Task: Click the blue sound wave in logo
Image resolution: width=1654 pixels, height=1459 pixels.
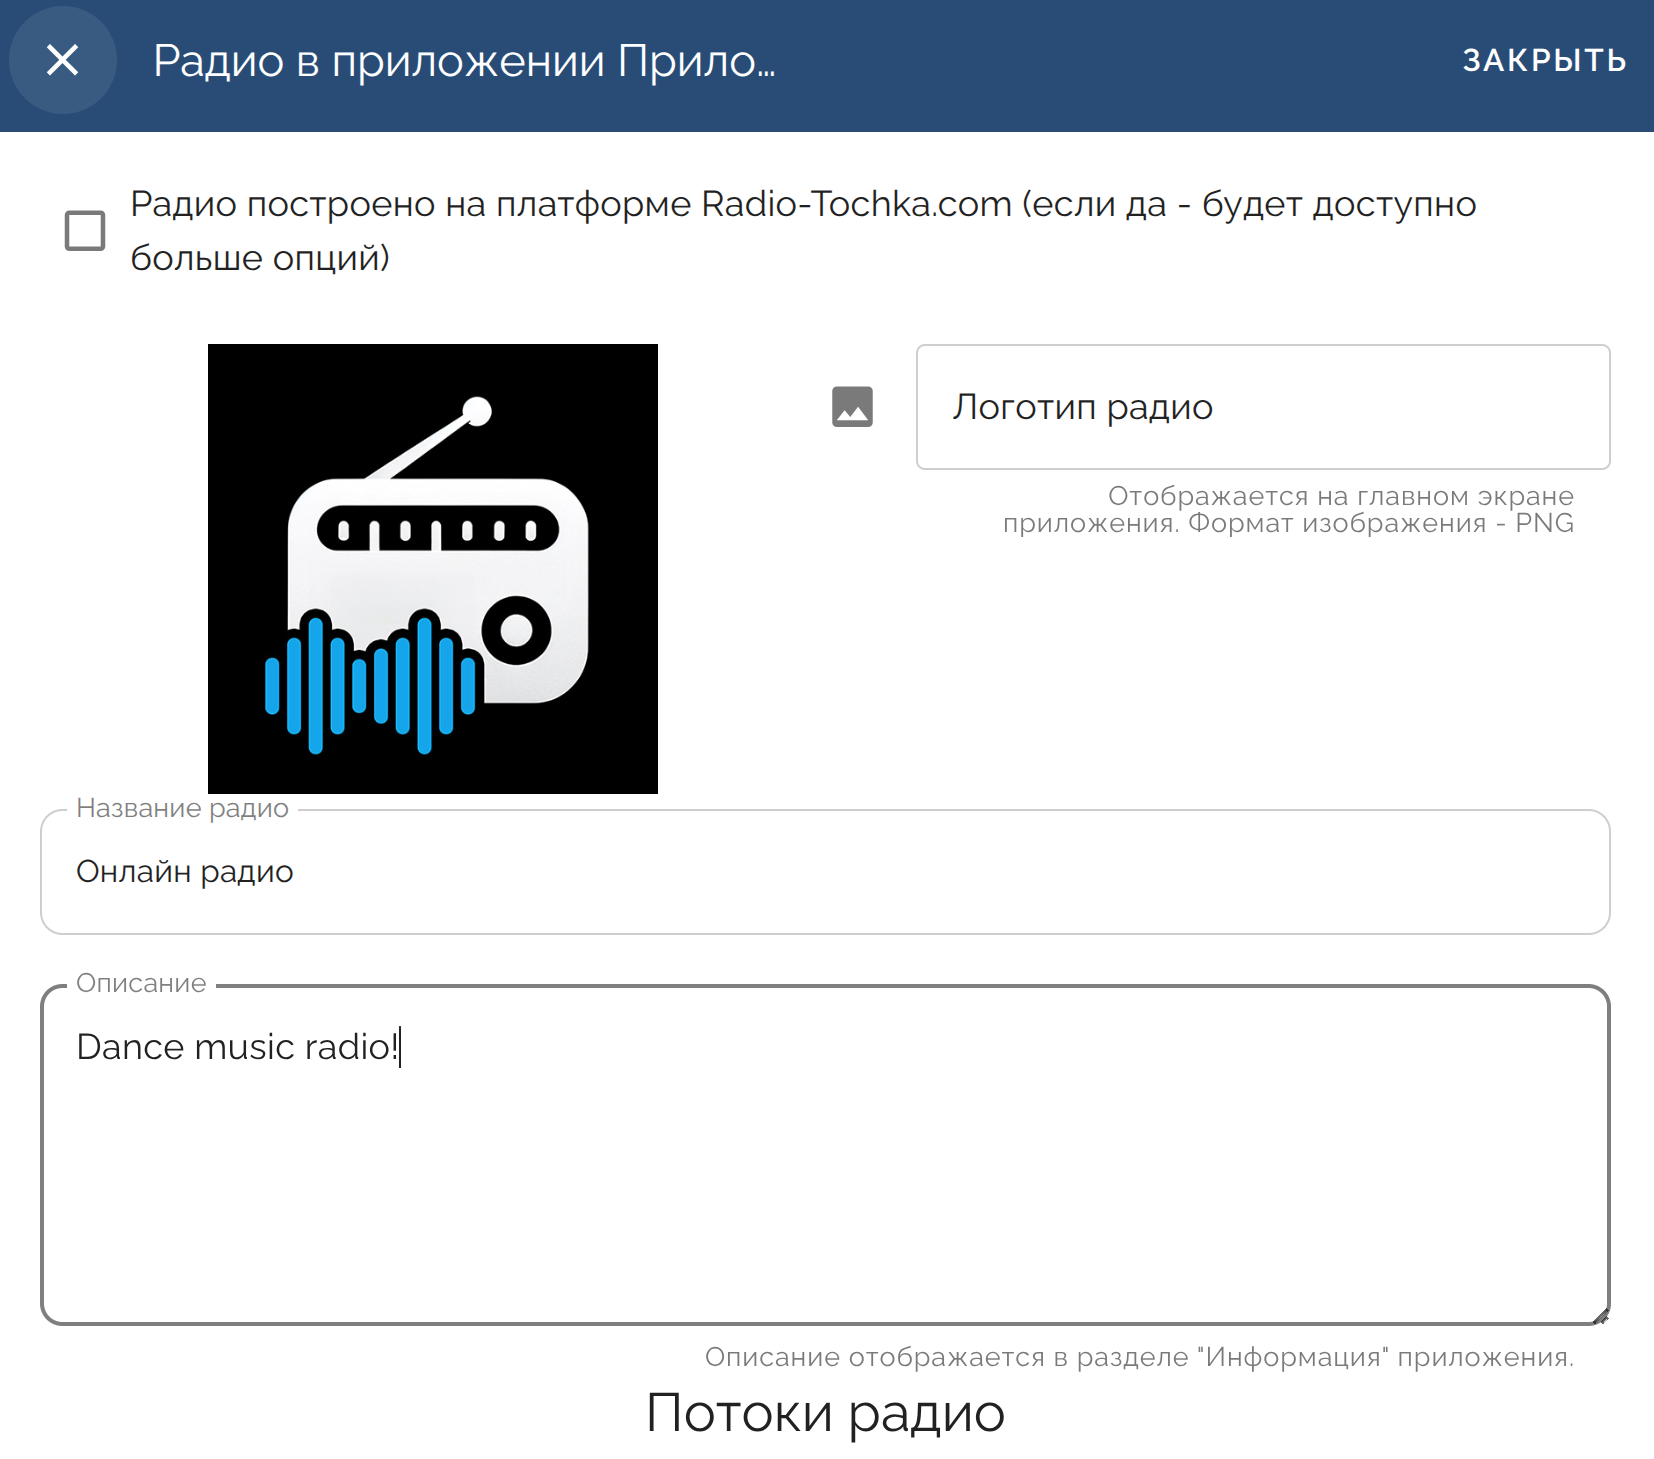Action: (372, 682)
